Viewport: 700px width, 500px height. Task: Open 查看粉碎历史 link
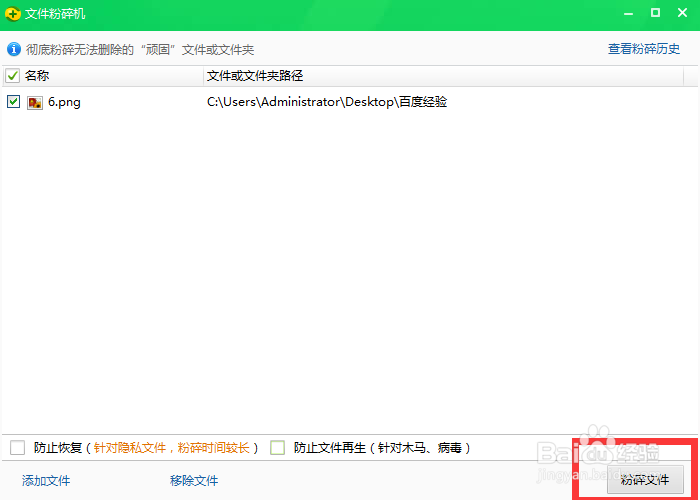point(644,49)
